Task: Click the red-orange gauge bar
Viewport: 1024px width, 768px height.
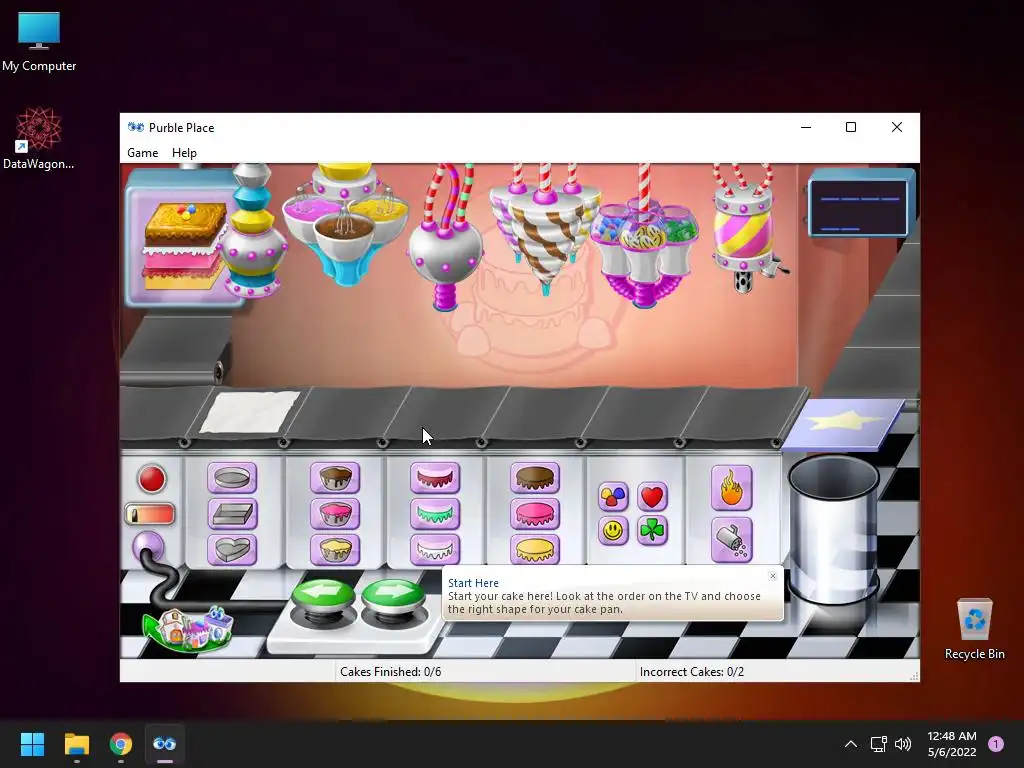Action: pyautogui.click(x=150, y=514)
